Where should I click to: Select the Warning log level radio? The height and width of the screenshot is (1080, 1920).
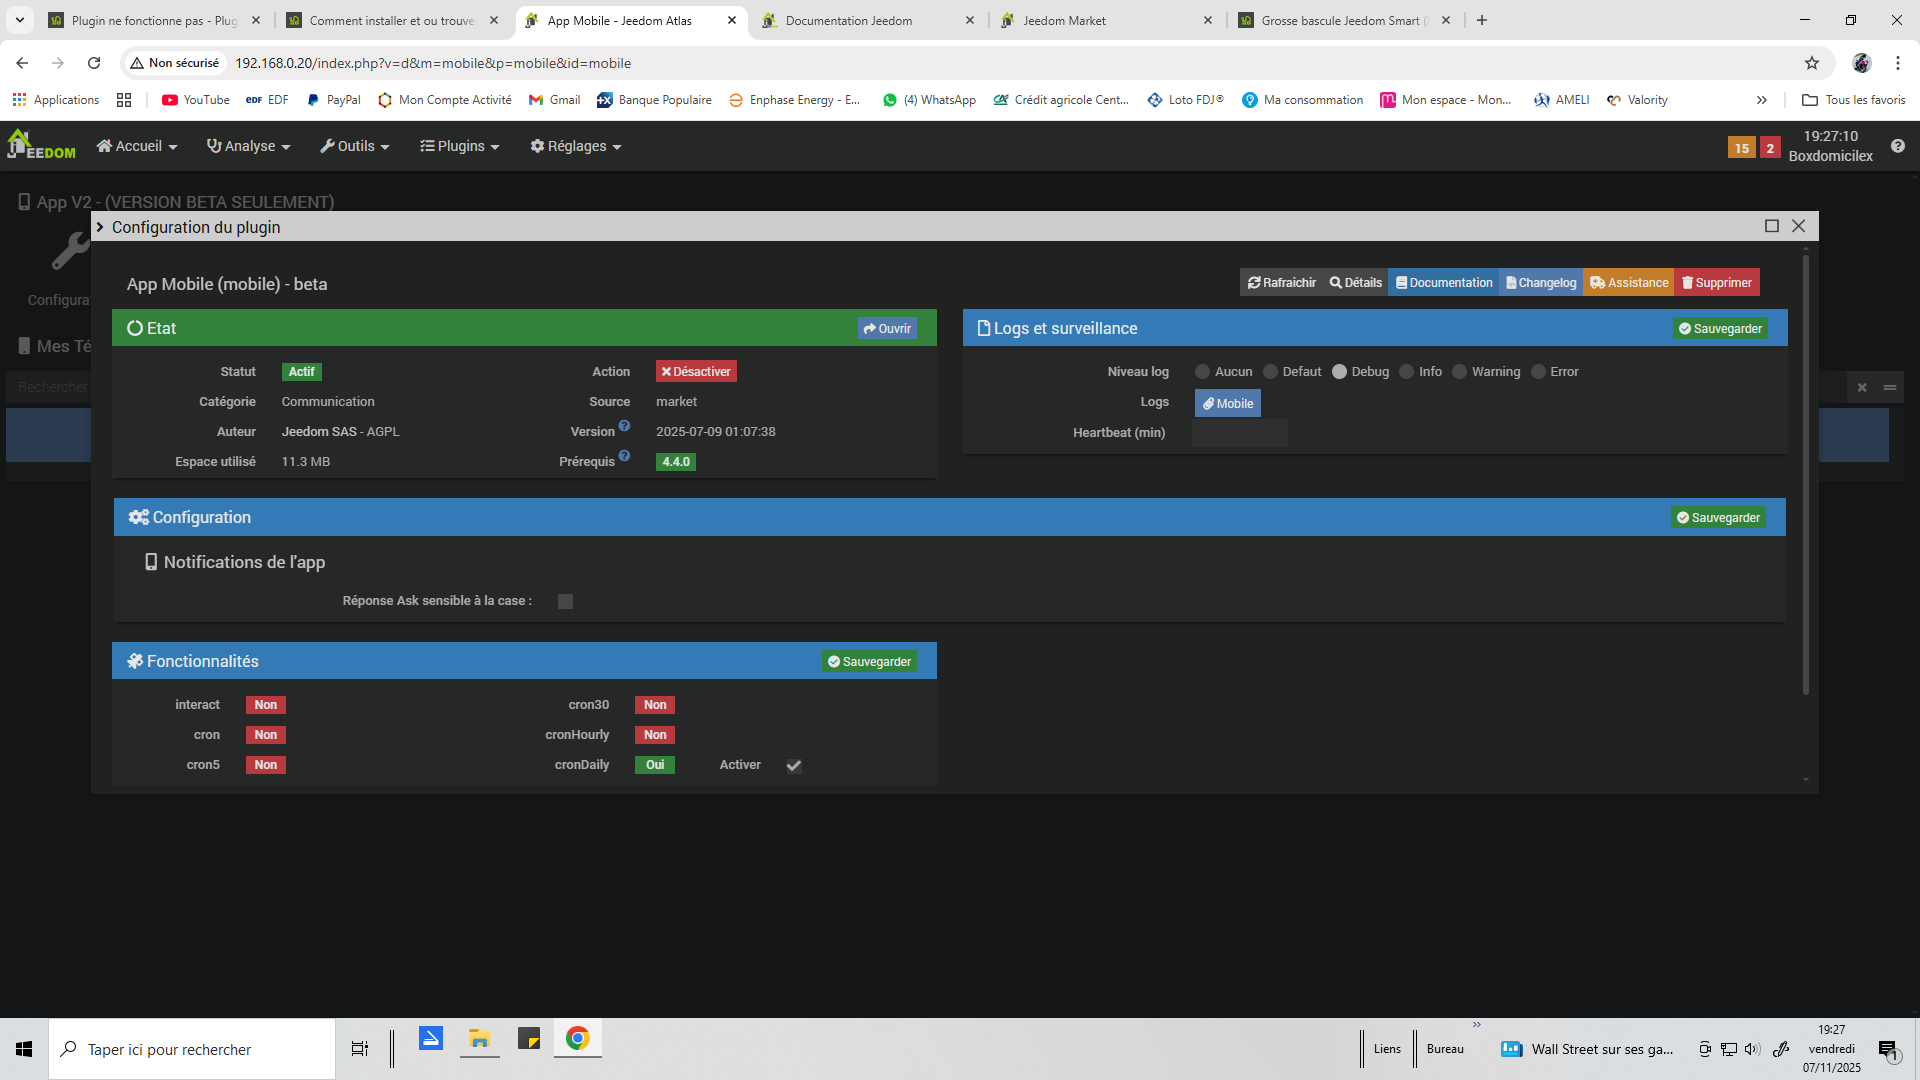(1459, 372)
